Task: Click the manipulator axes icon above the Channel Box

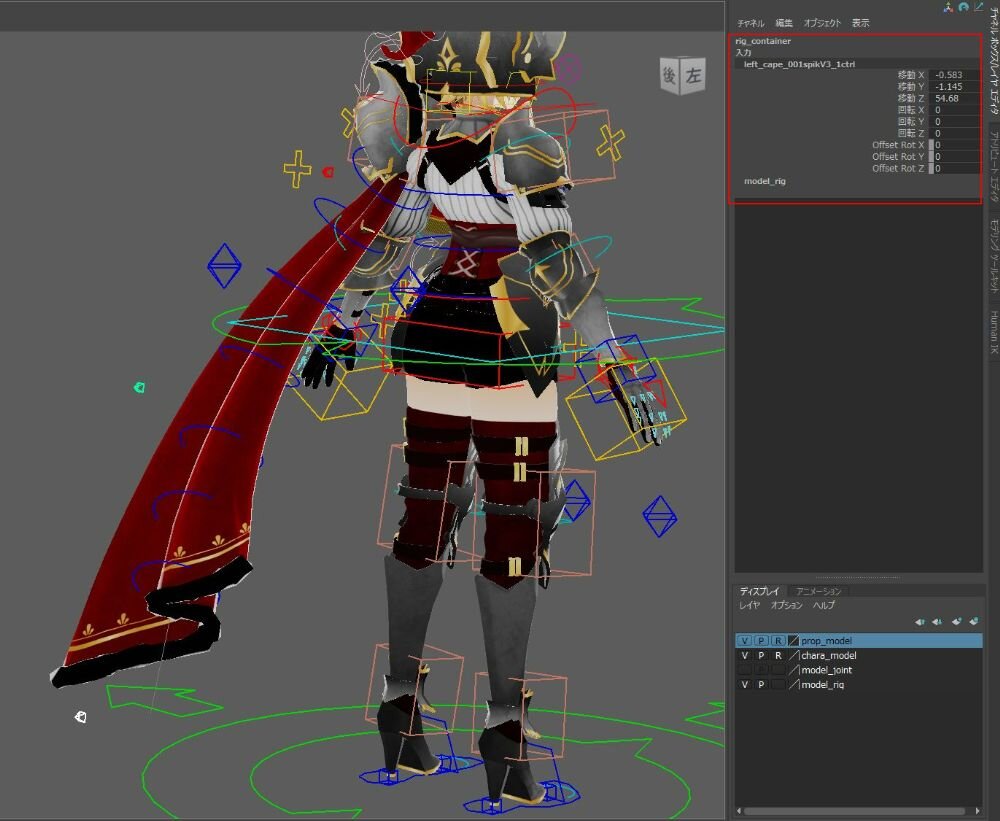Action: pyautogui.click(x=947, y=7)
